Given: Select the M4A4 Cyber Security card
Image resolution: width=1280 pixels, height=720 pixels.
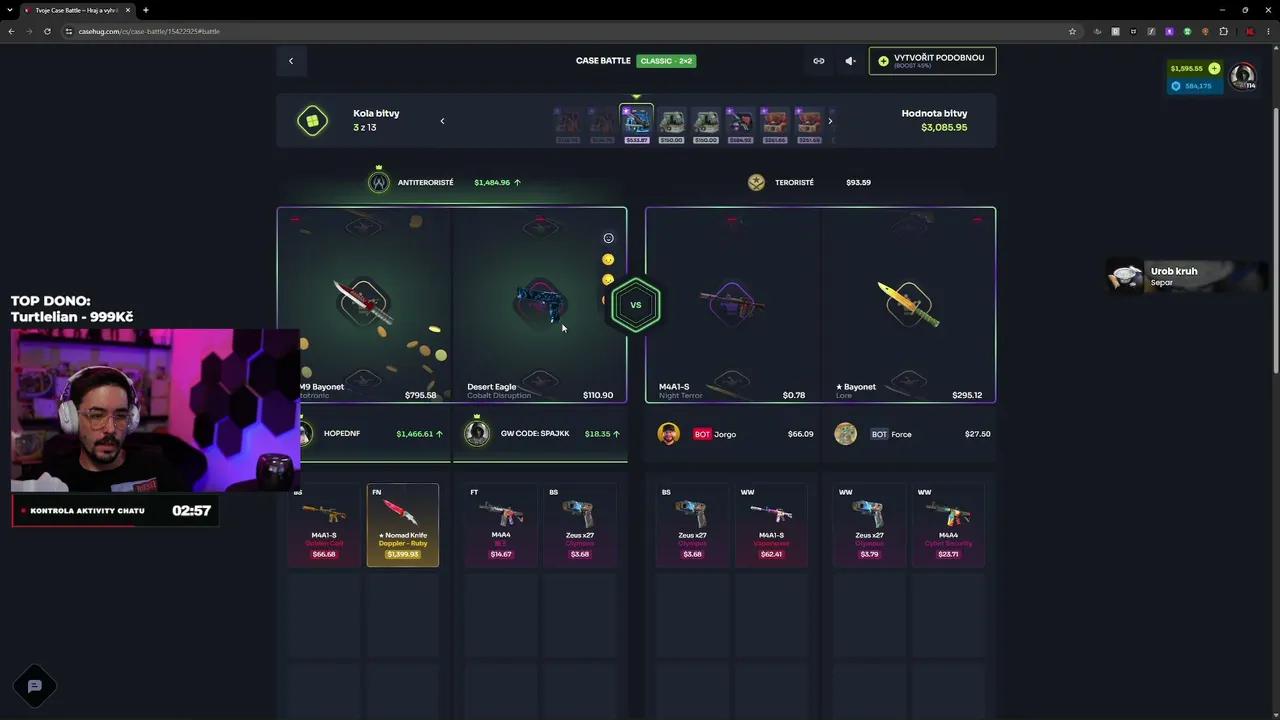Looking at the screenshot, I should [948, 525].
